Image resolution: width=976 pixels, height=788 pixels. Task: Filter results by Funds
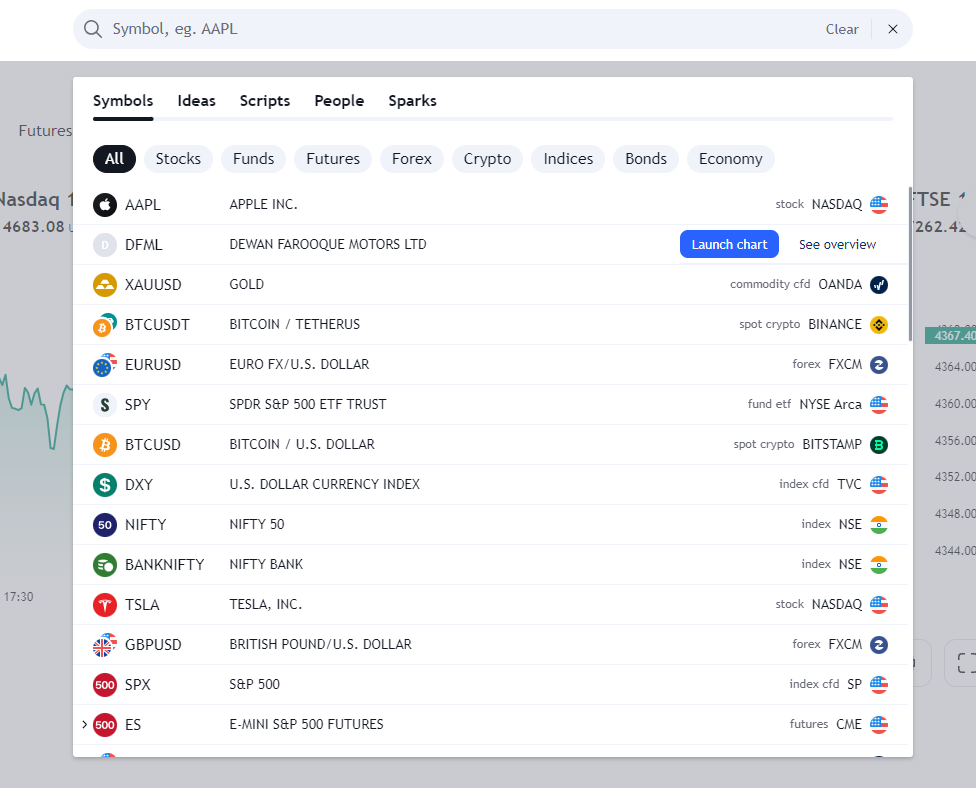point(253,159)
